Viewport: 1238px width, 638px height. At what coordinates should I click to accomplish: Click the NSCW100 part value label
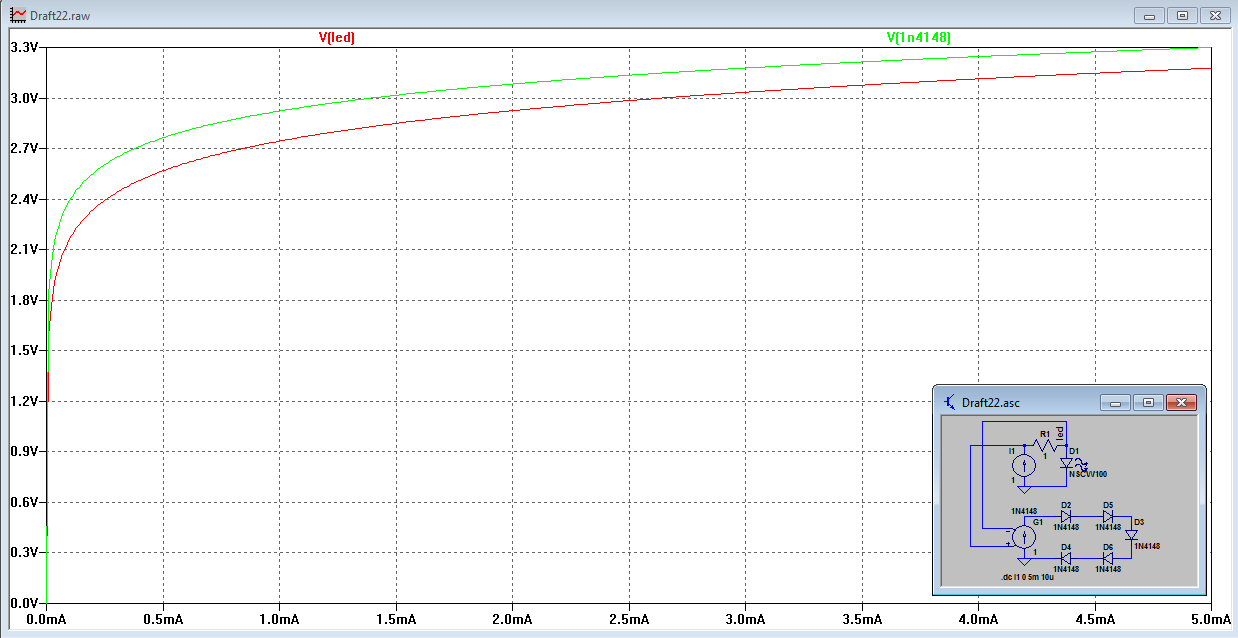coord(1088,474)
